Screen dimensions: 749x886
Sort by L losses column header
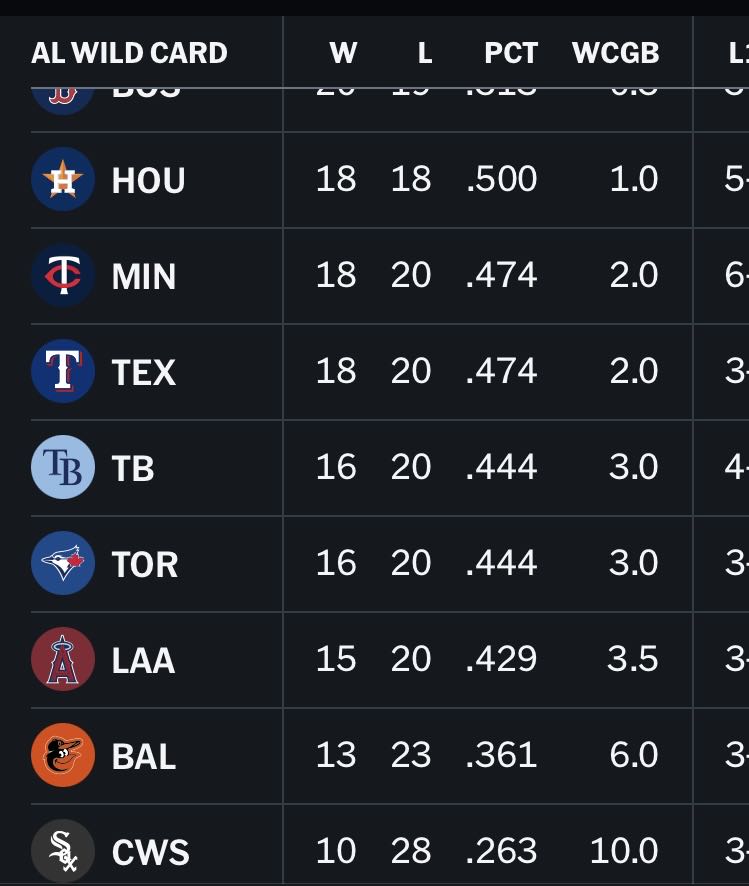click(425, 53)
